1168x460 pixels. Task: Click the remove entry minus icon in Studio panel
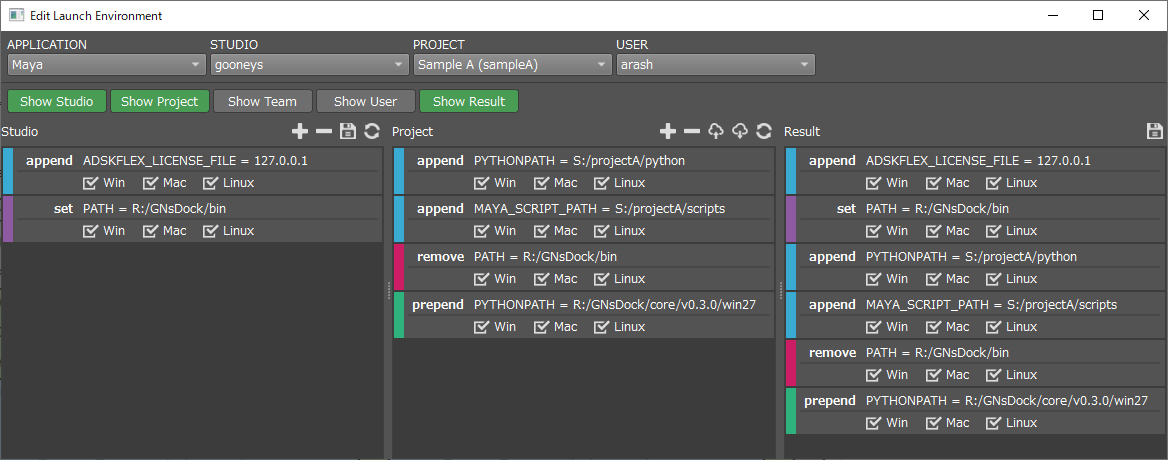[x=324, y=131]
